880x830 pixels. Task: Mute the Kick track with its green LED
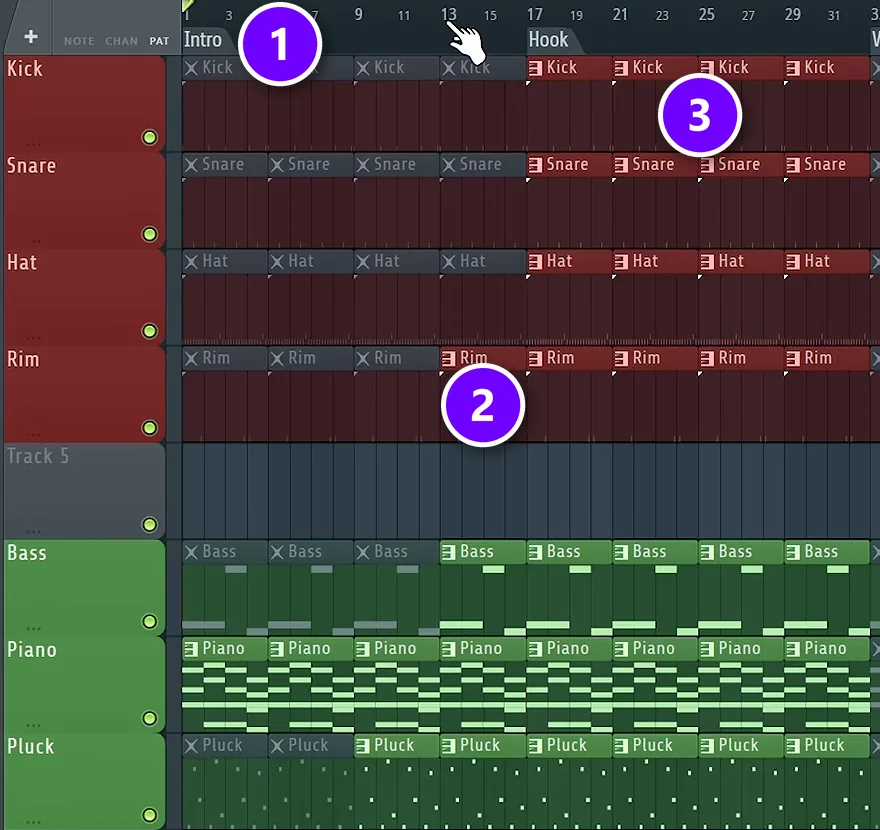(149, 137)
